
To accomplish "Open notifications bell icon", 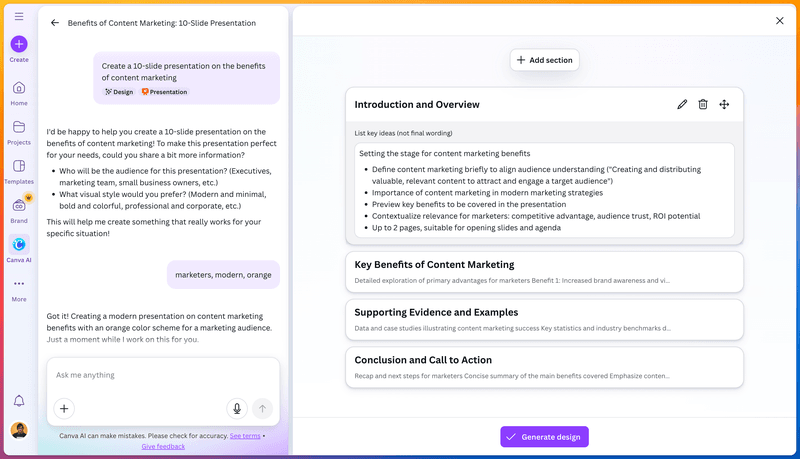I will [x=19, y=401].
